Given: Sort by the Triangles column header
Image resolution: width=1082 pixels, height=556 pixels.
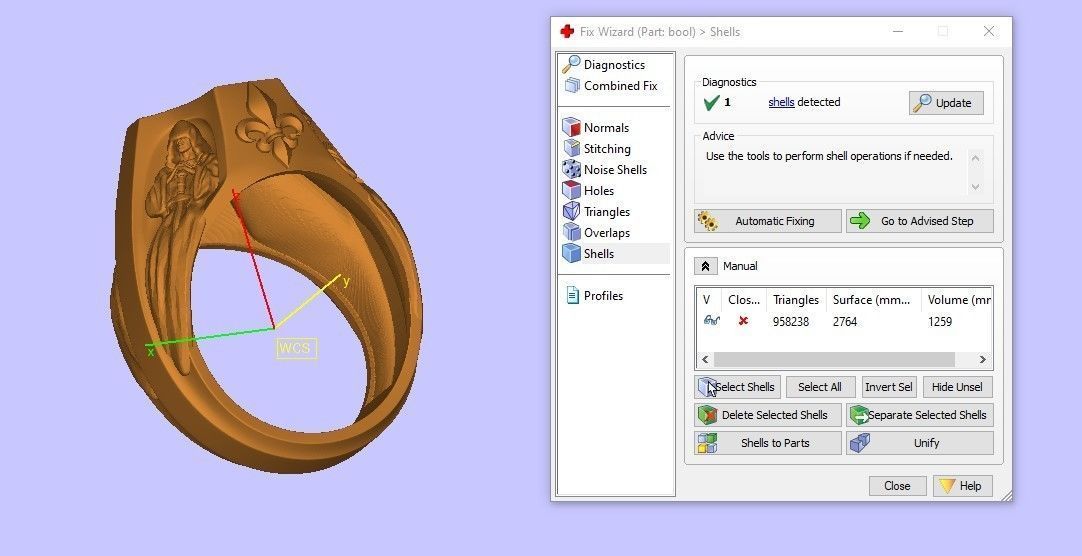Looking at the screenshot, I should 796,299.
